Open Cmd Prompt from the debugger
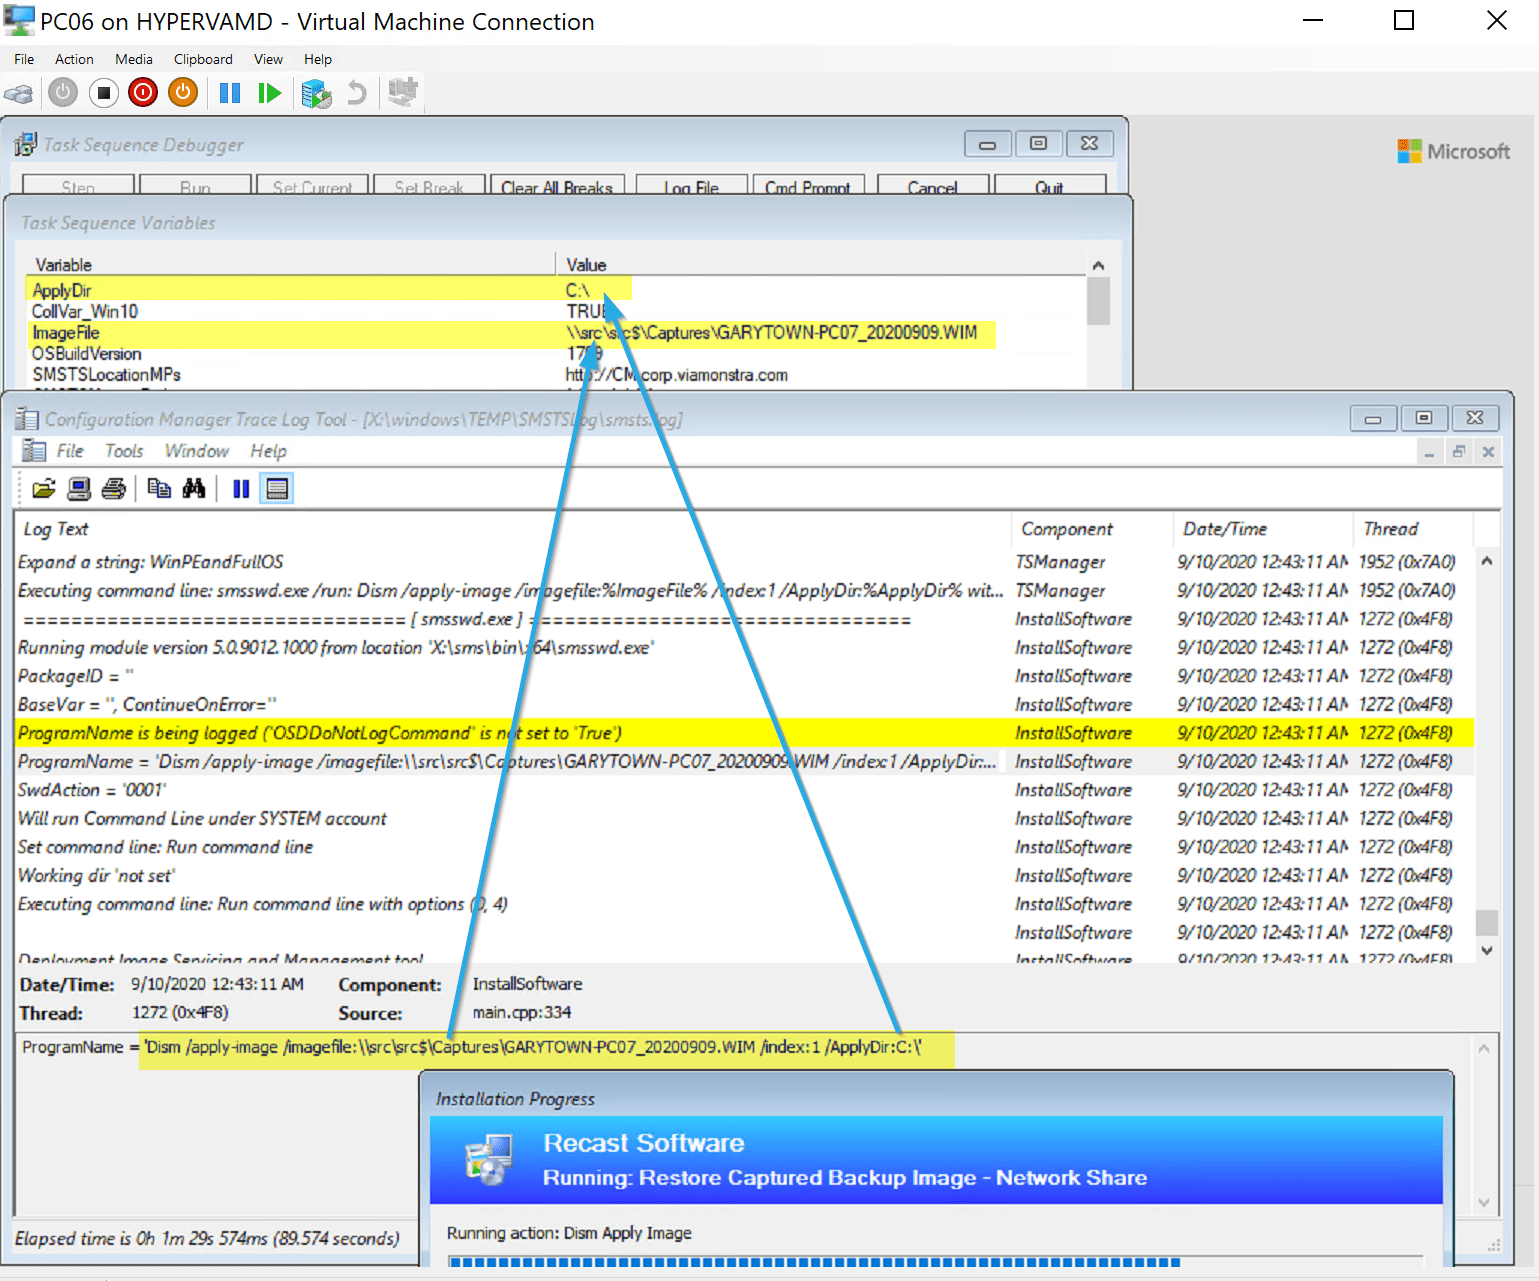The image size is (1539, 1281). 808,187
